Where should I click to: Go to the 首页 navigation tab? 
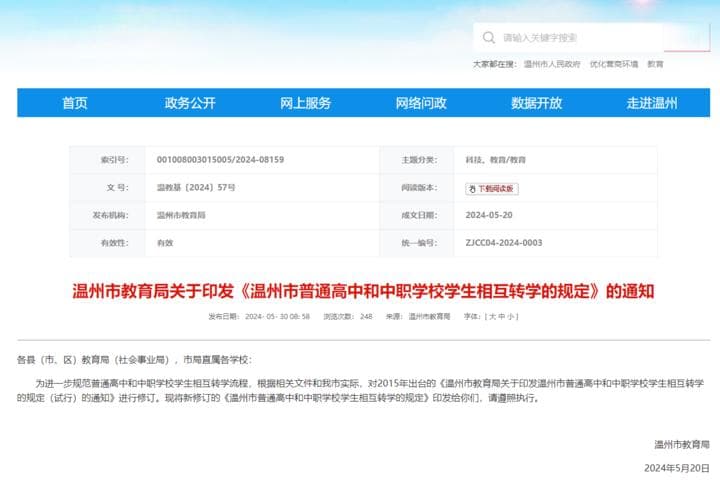[x=75, y=103]
